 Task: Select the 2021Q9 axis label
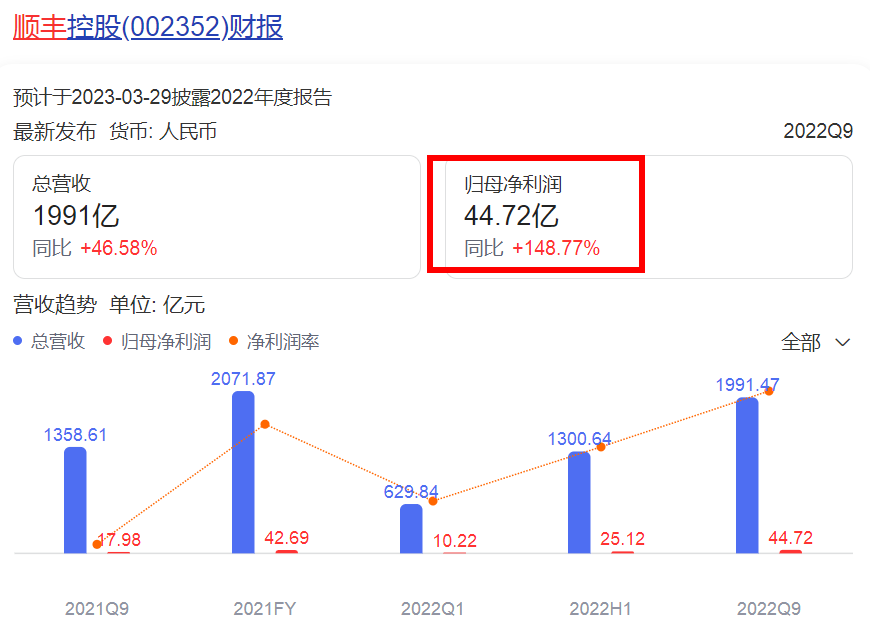point(96,608)
